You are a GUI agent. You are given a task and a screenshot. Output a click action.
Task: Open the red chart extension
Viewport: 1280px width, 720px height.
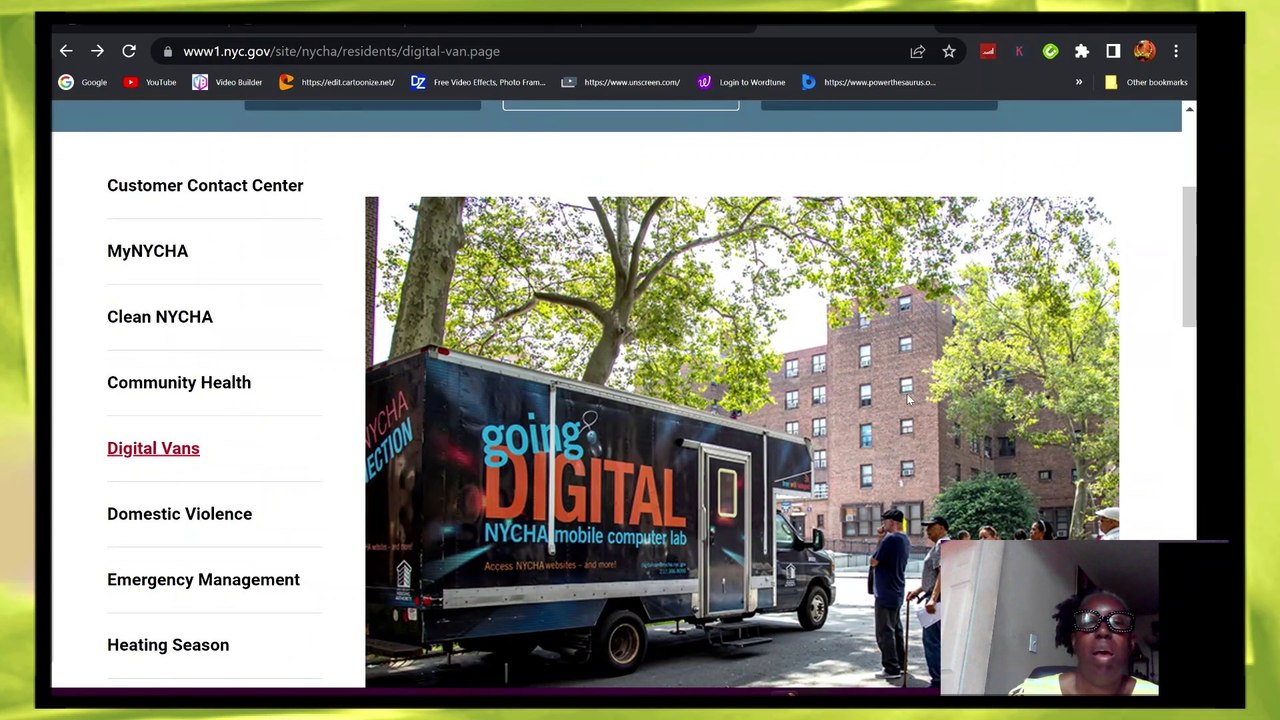(x=988, y=51)
